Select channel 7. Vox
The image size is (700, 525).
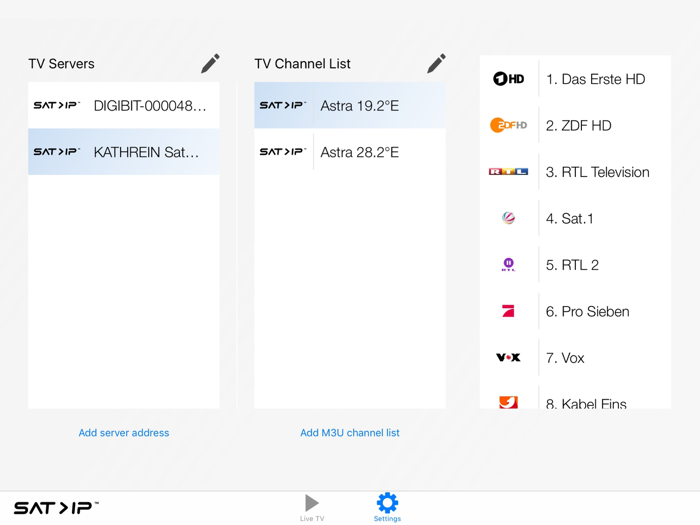(x=575, y=358)
